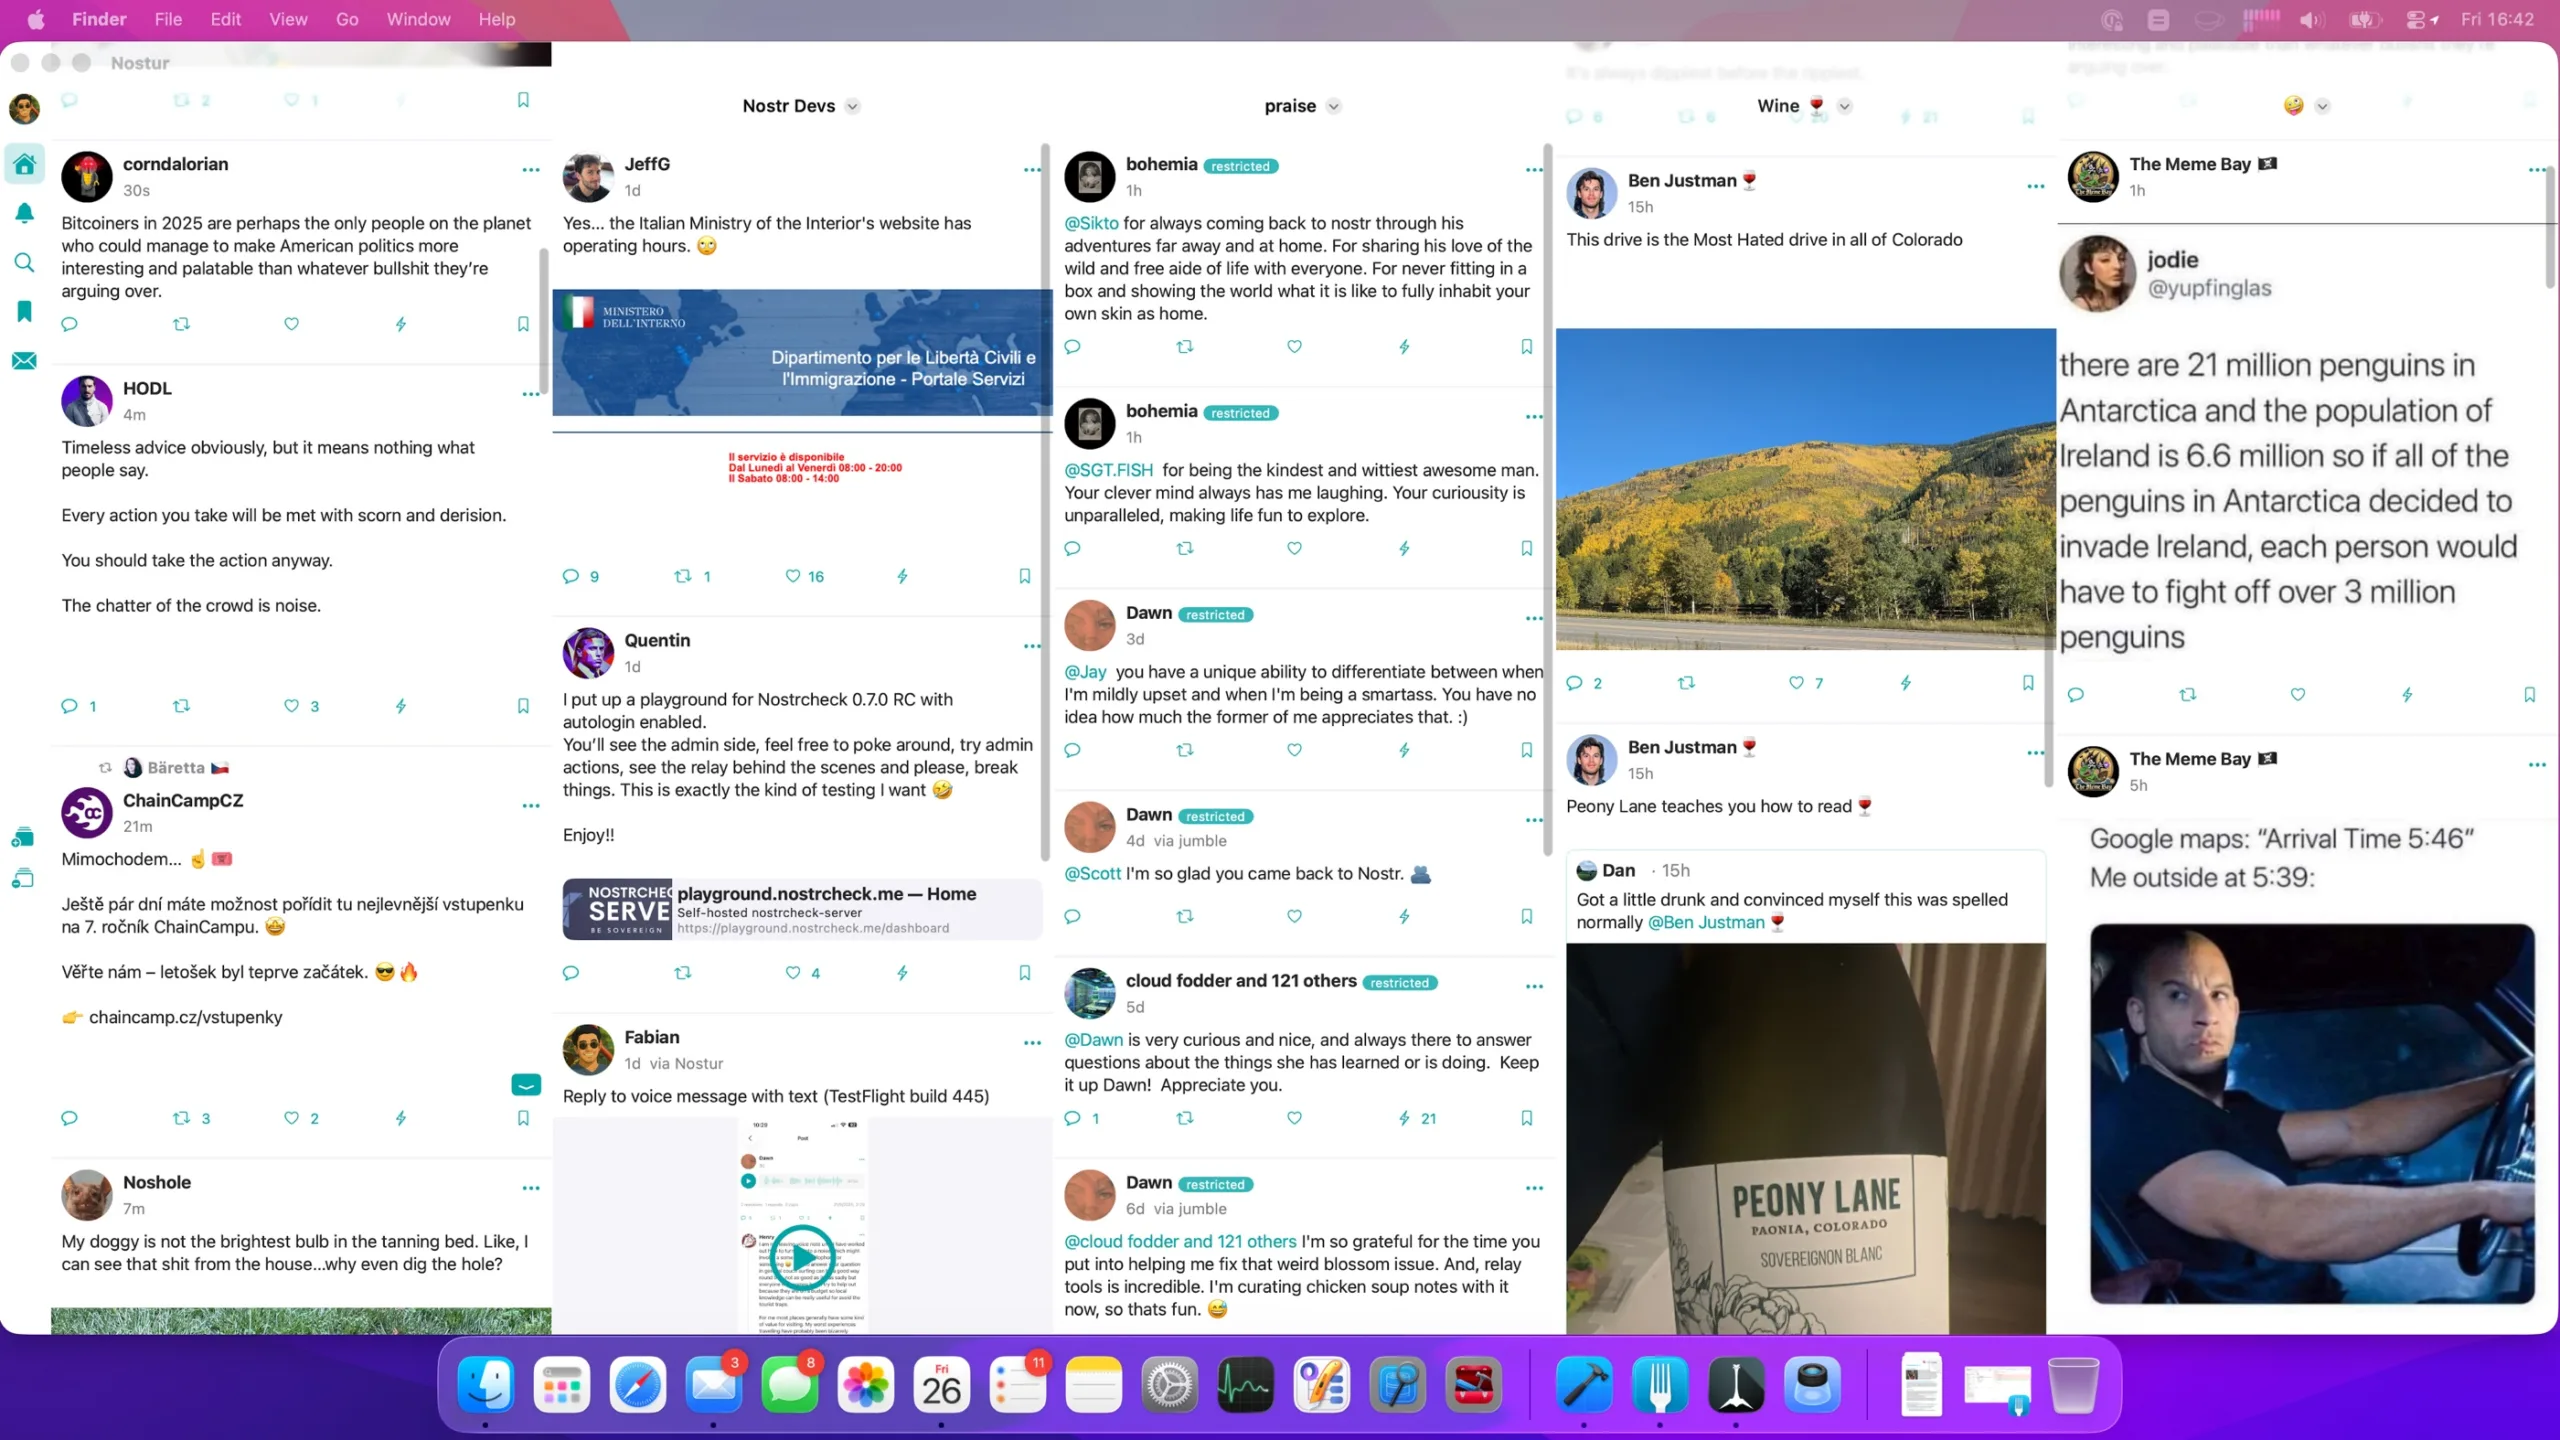Open Notifications bell in sidebar
The width and height of the screenshot is (2560, 1440).
(x=24, y=213)
